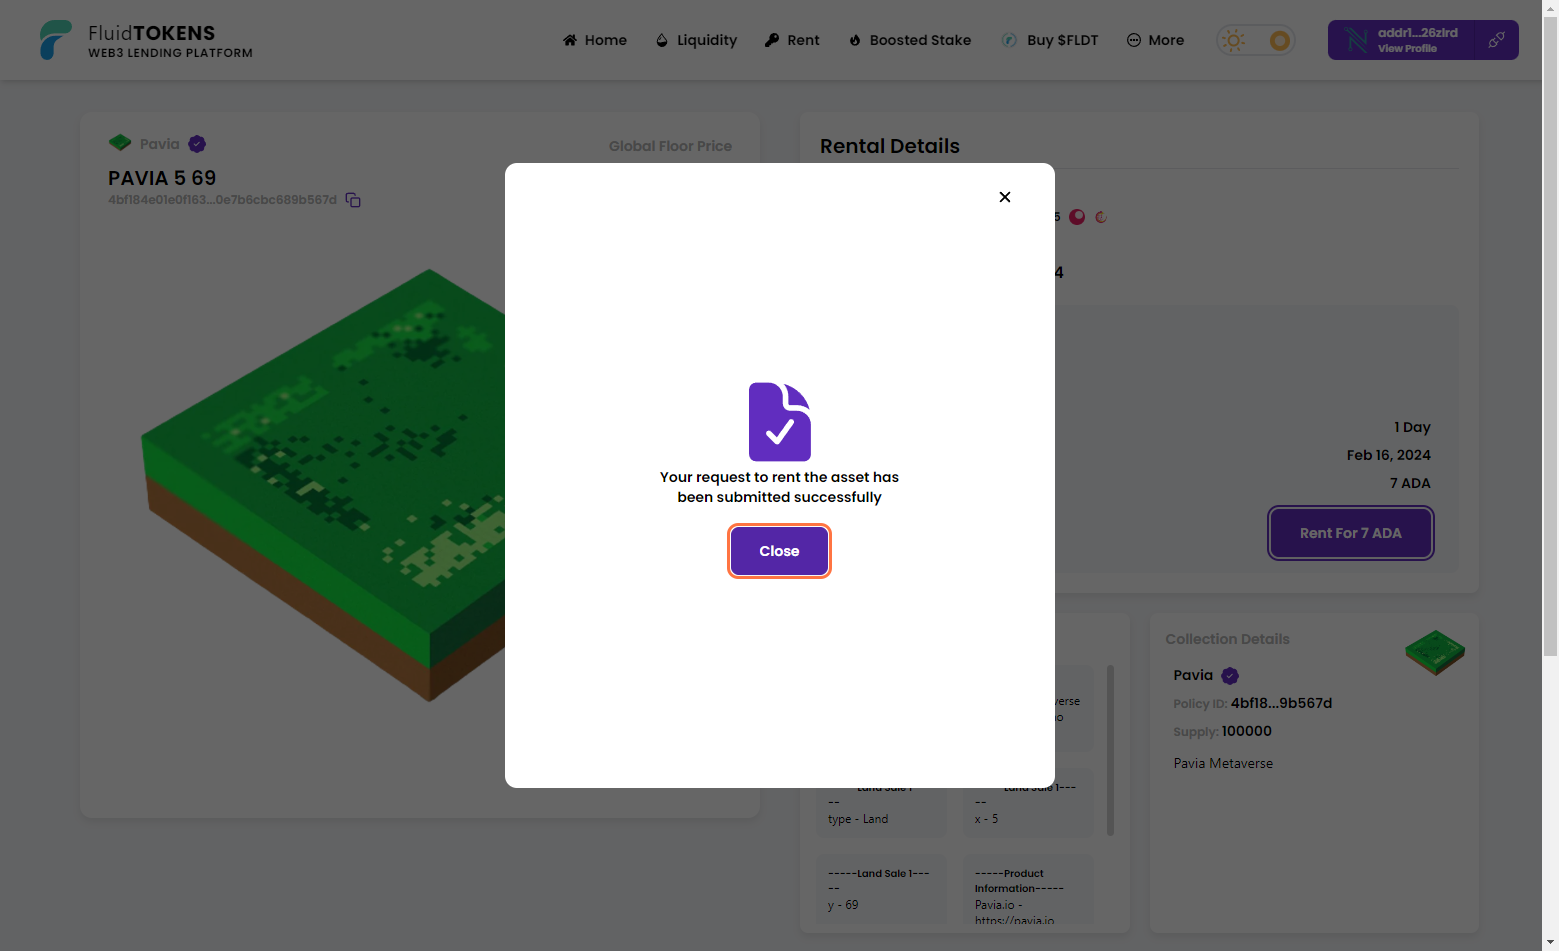Copy the PAVIA 5 69 policy ID
Viewport: 1559px width, 951px height.
(x=352, y=200)
